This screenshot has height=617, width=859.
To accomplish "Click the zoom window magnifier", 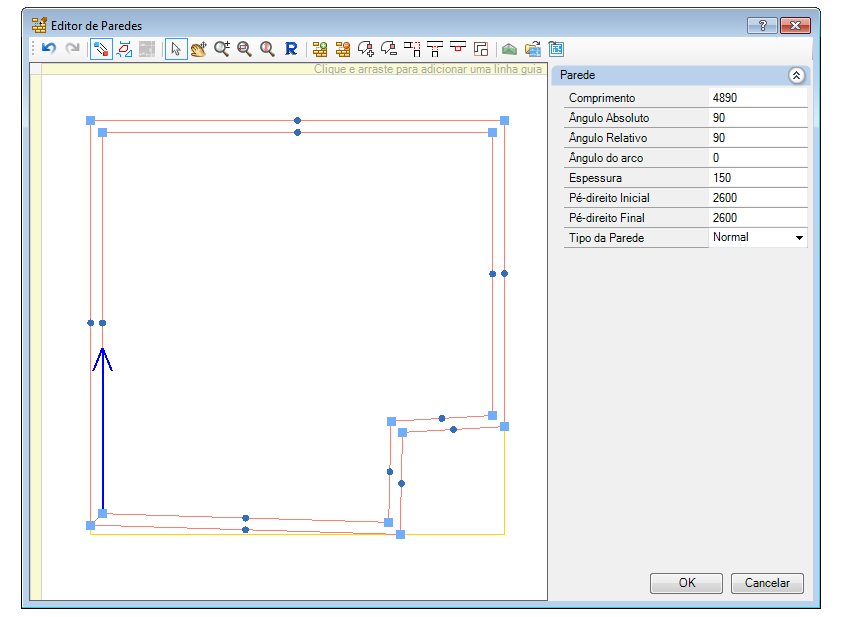I will (x=244, y=49).
